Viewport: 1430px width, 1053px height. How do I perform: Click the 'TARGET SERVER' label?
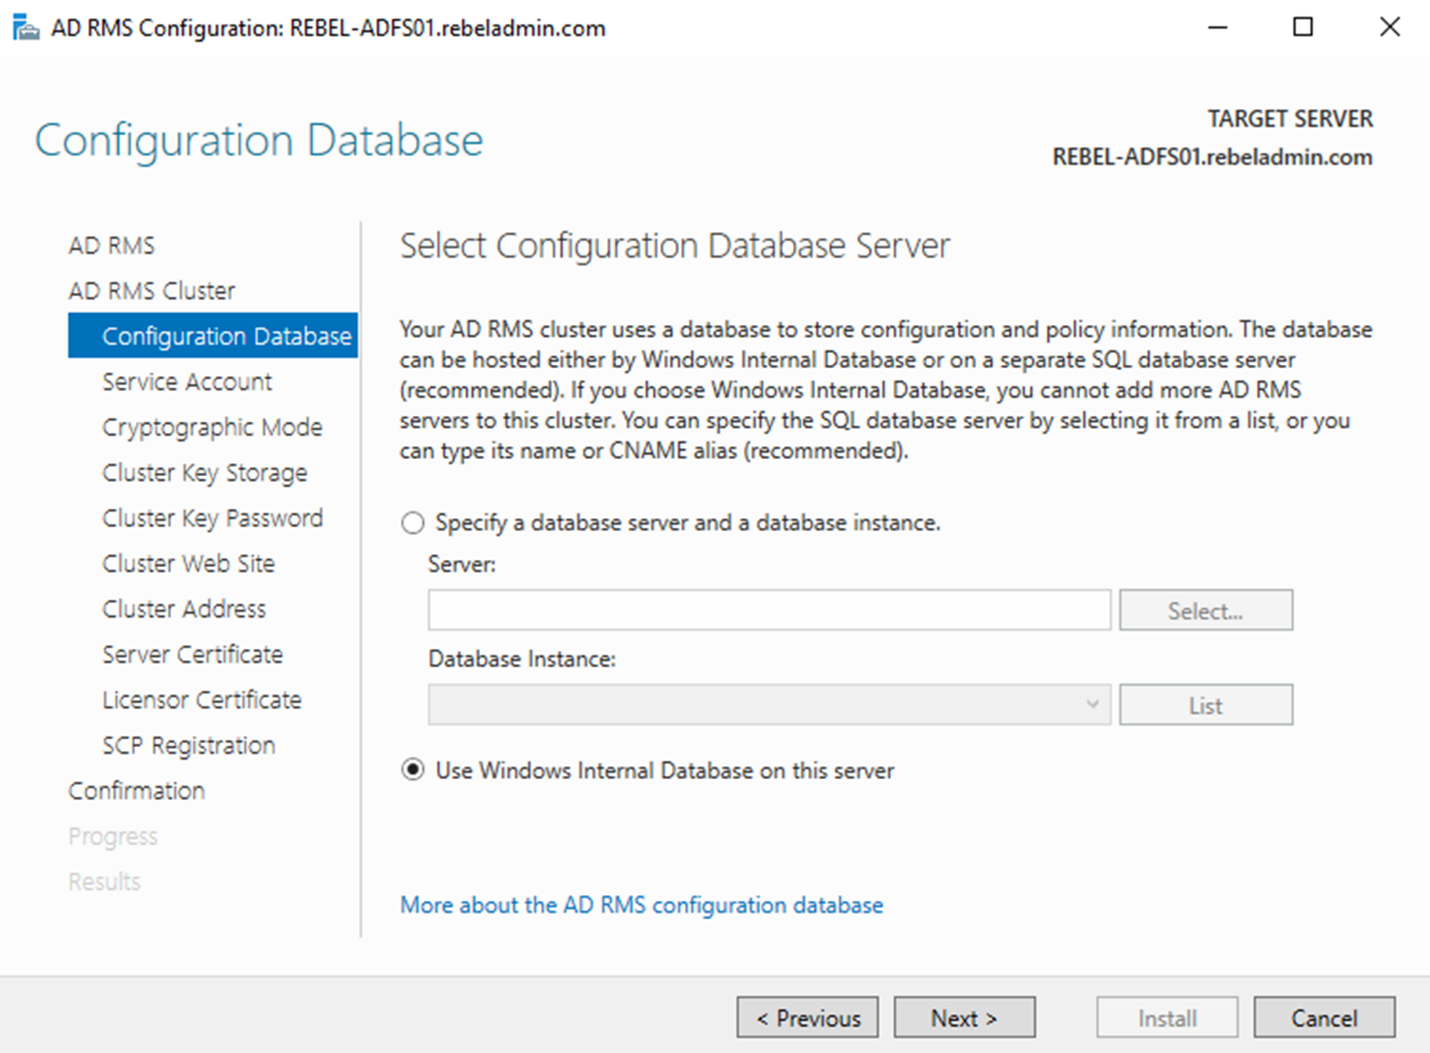click(1290, 119)
